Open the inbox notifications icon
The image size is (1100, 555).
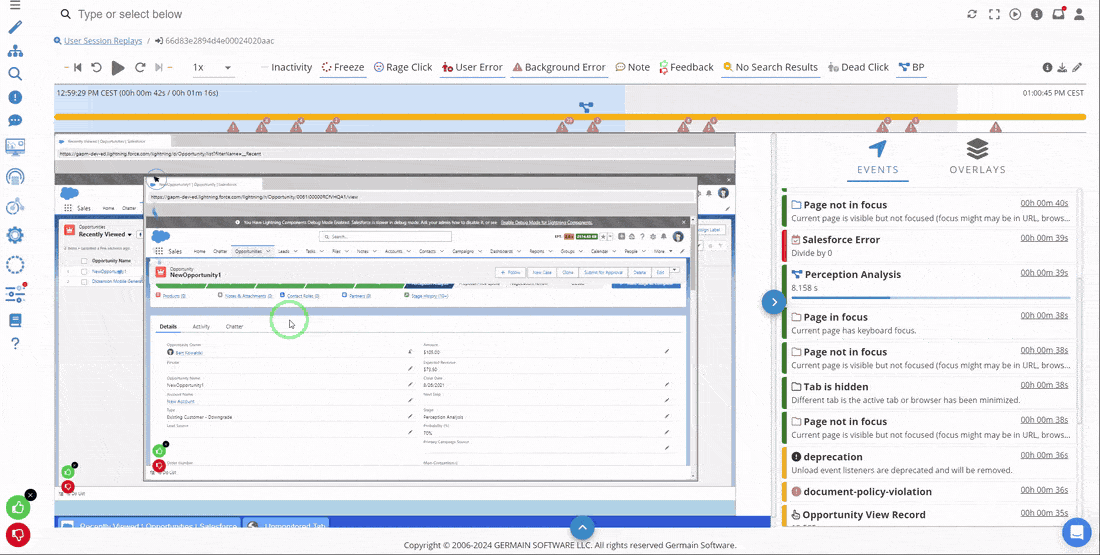click(x=1058, y=13)
